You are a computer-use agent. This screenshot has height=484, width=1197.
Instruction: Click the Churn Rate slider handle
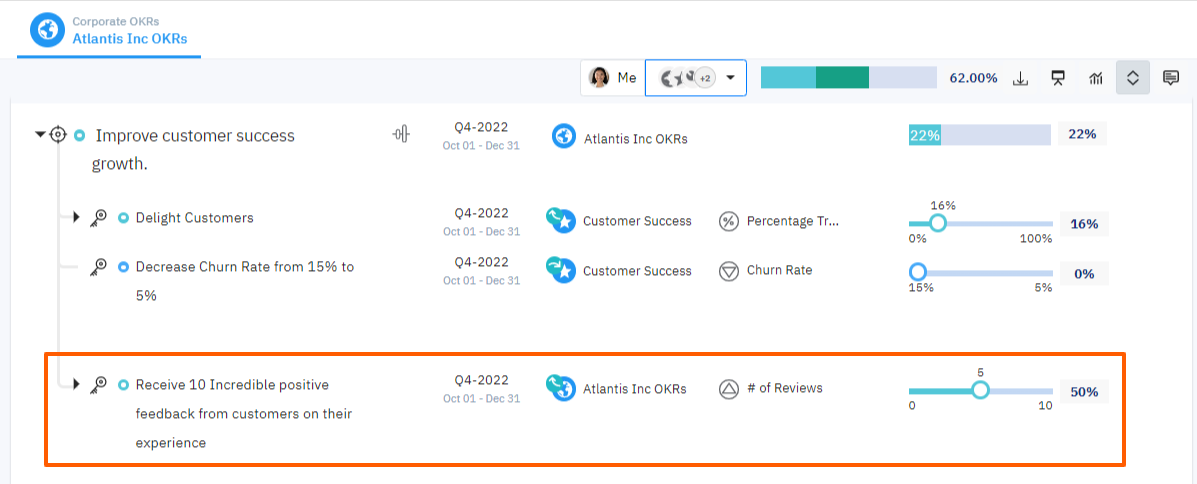[918, 272]
